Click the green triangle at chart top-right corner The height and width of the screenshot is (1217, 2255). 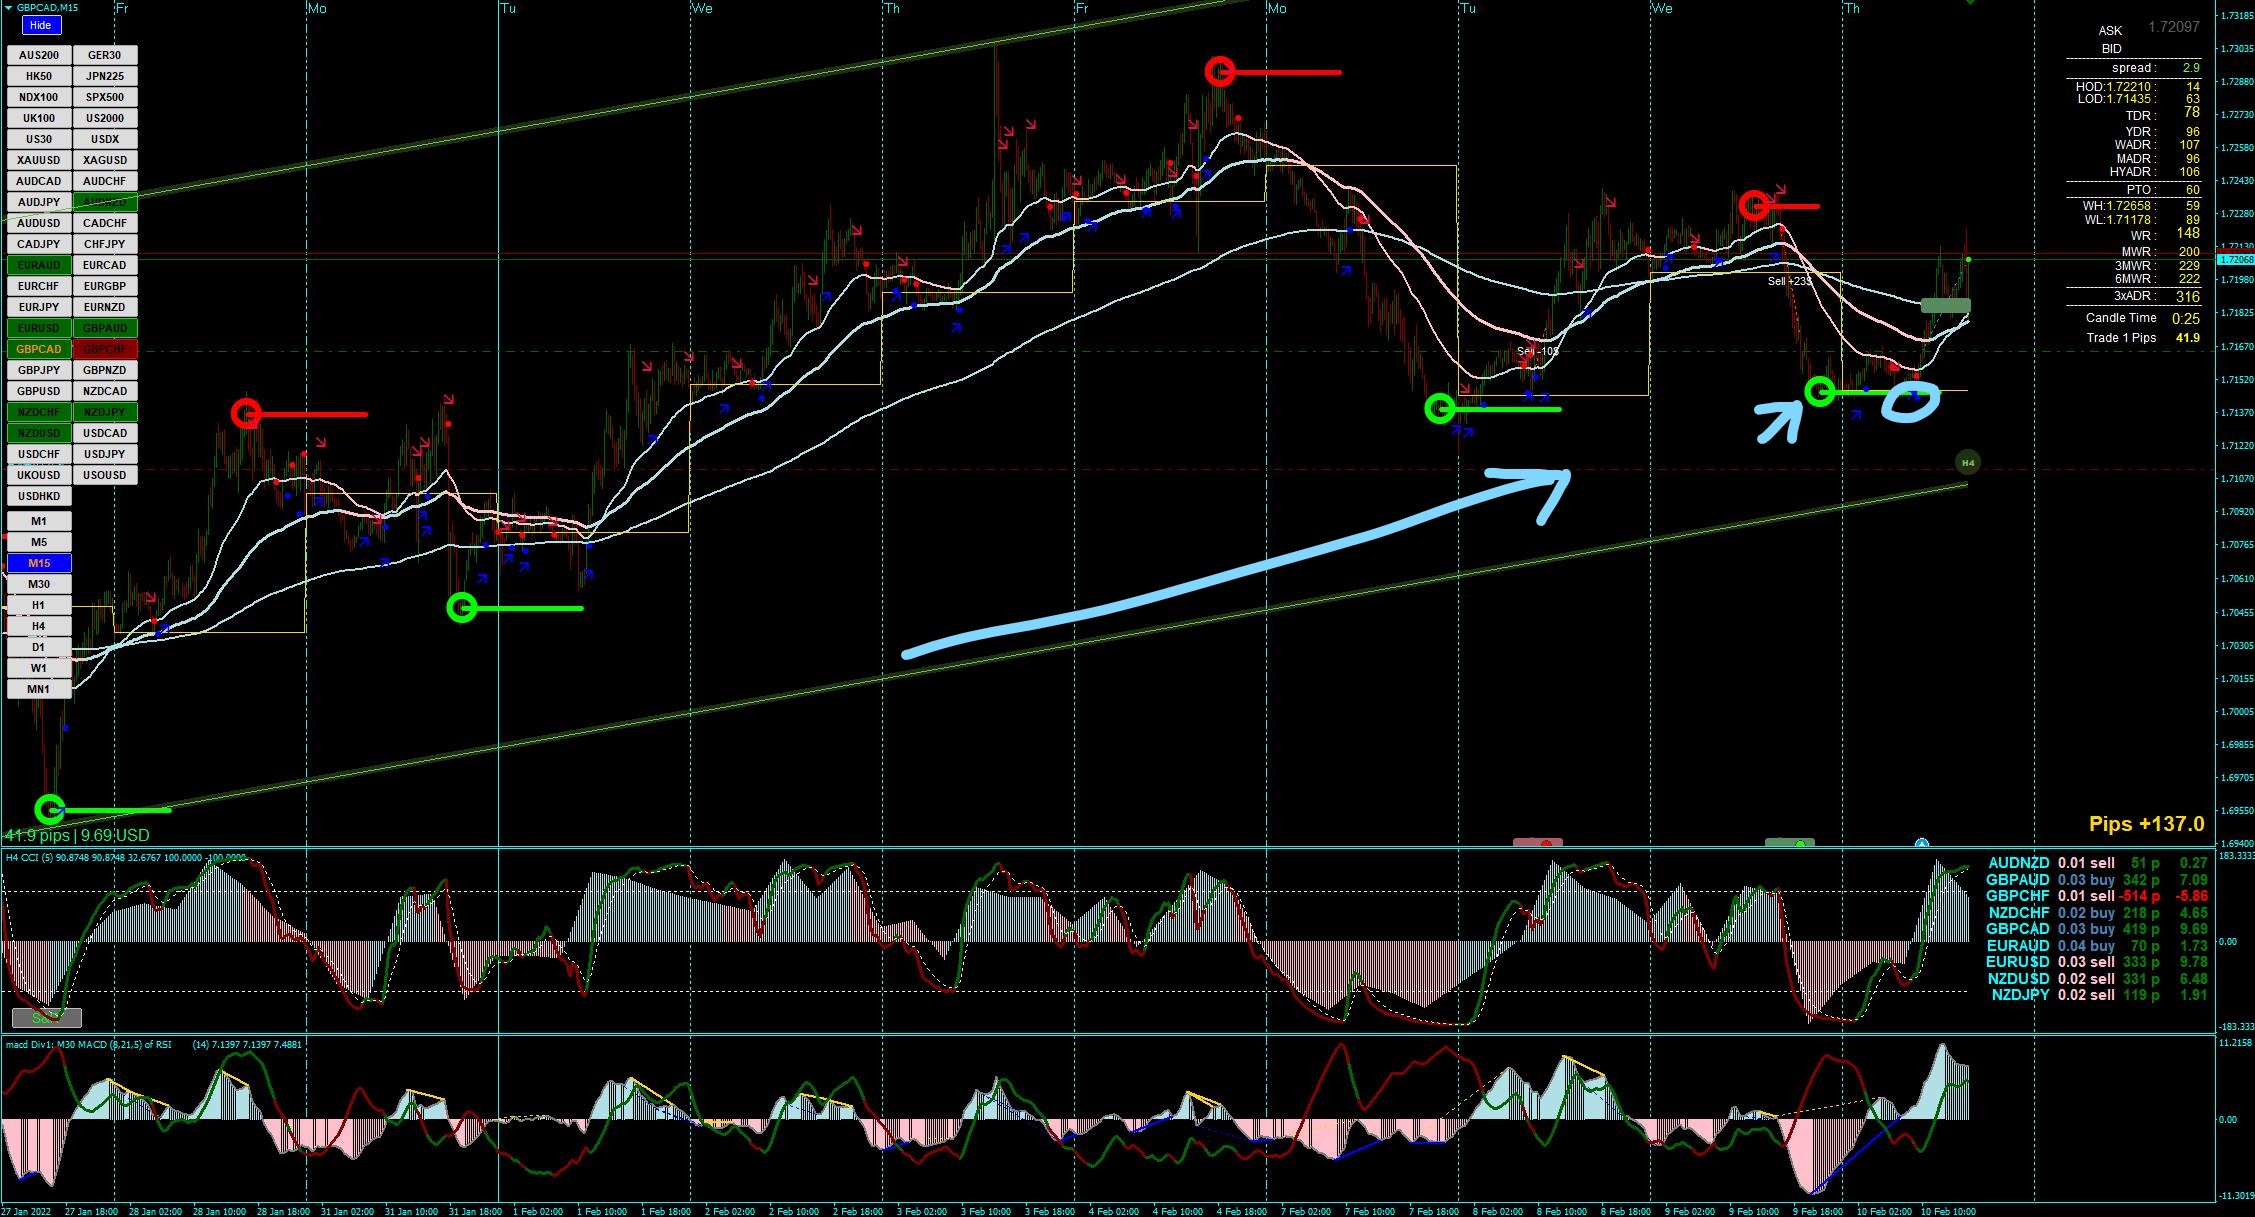pos(1970,3)
